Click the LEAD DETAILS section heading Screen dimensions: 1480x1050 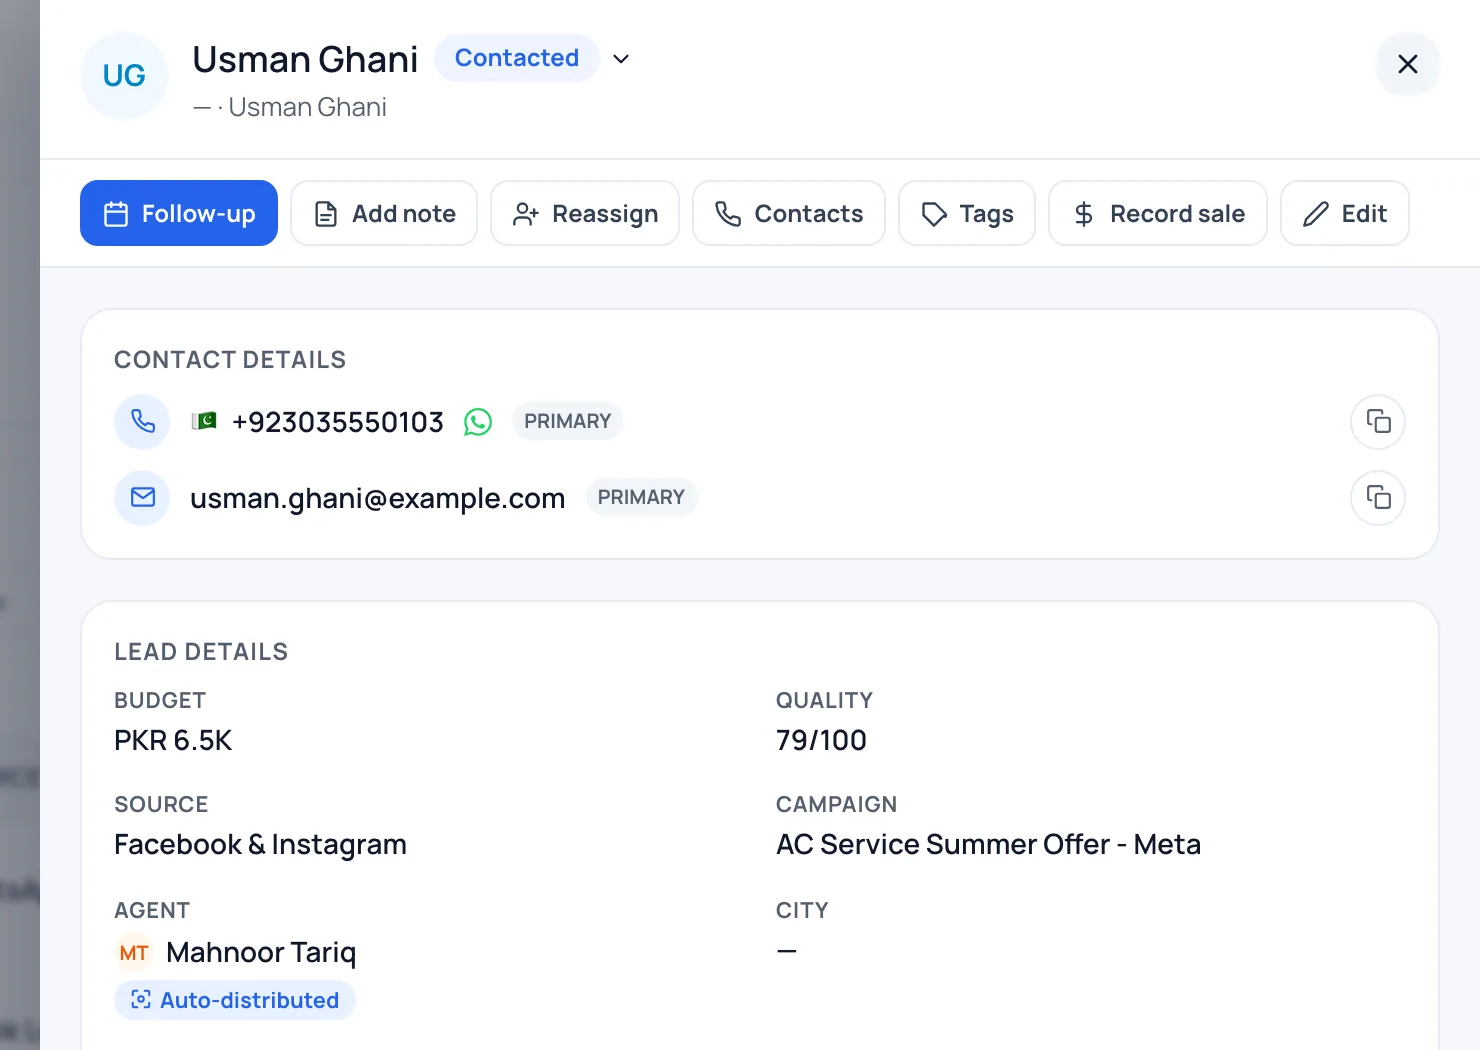pos(201,652)
